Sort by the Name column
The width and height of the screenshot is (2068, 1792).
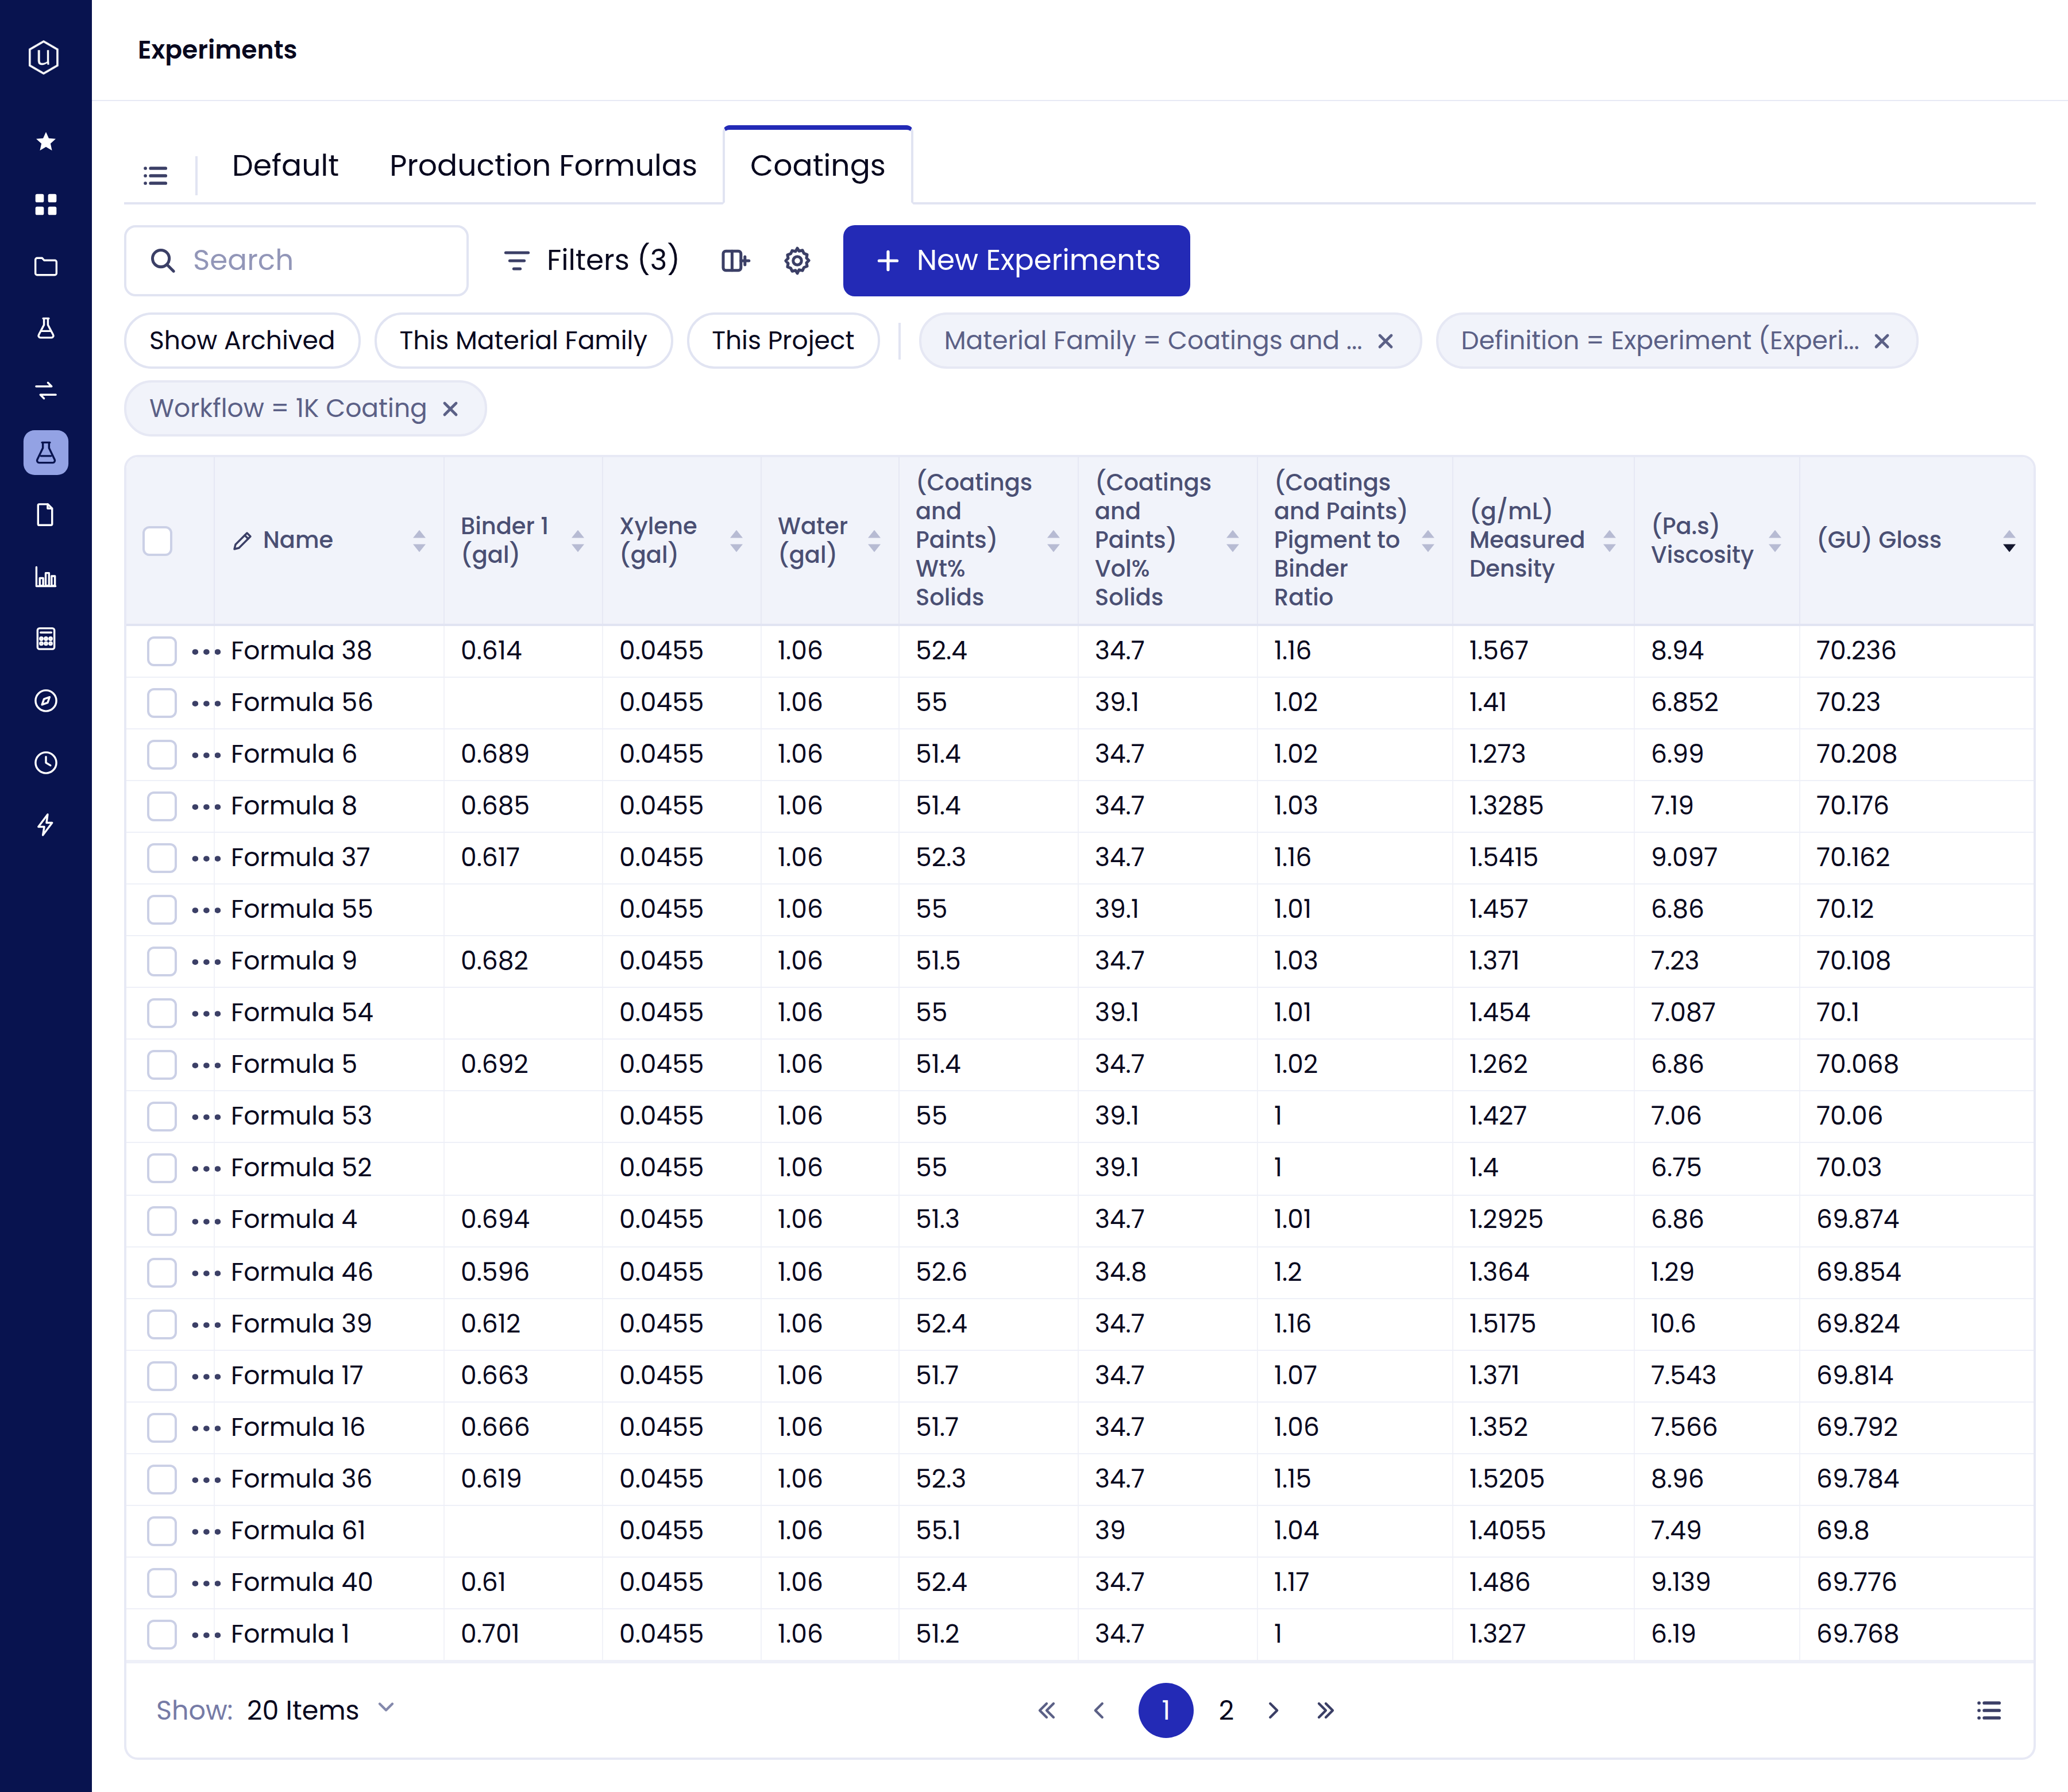point(419,541)
